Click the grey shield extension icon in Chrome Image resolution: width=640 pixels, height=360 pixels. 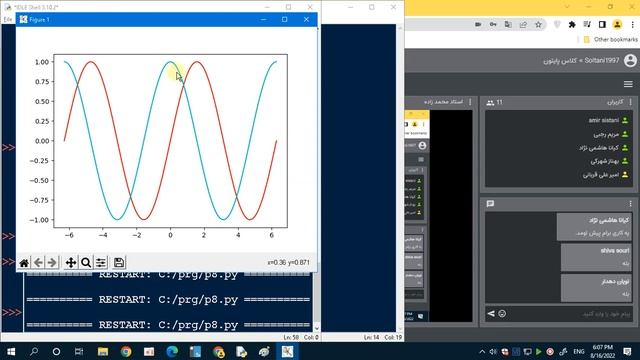557,24
